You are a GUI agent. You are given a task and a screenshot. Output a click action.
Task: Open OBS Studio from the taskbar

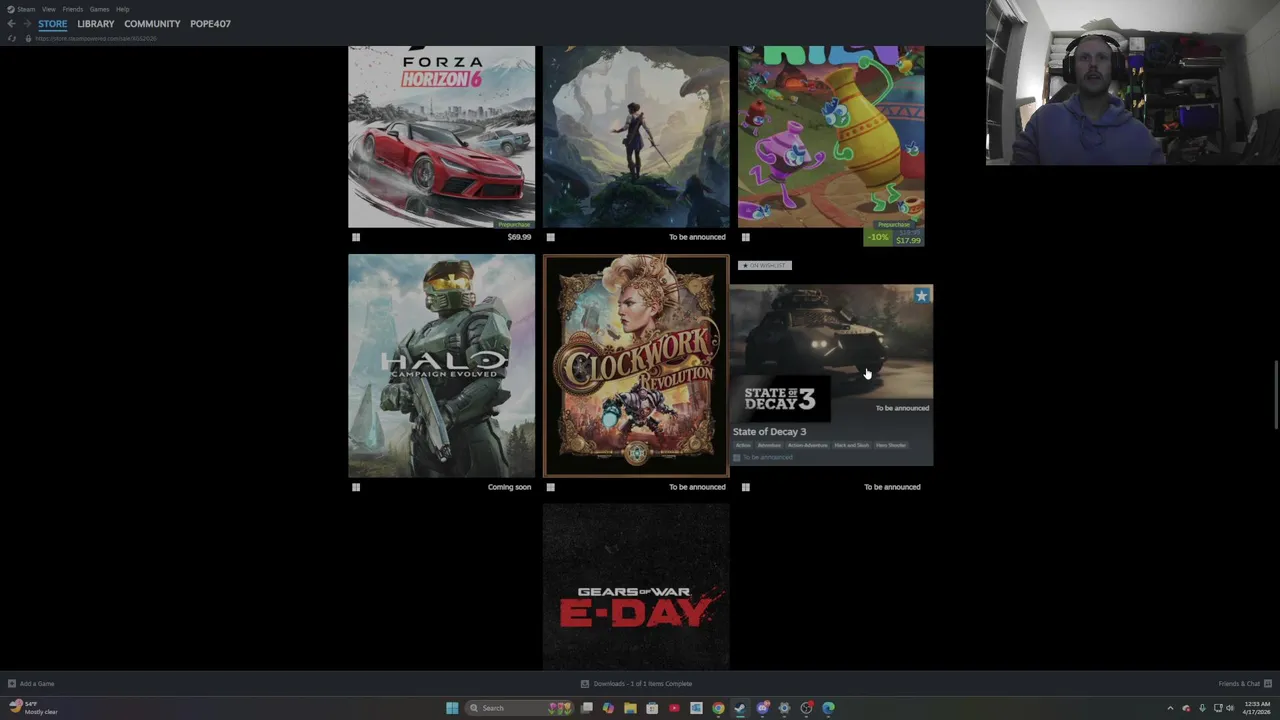click(x=806, y=708)
